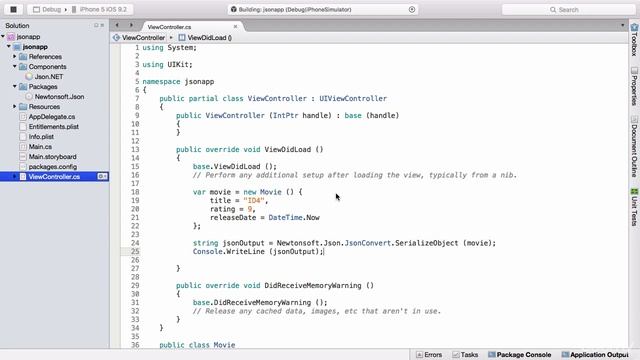The height and width of the screenshot is (360, 640).
Task: Open Info.plist file
Action: pos(41,137)
